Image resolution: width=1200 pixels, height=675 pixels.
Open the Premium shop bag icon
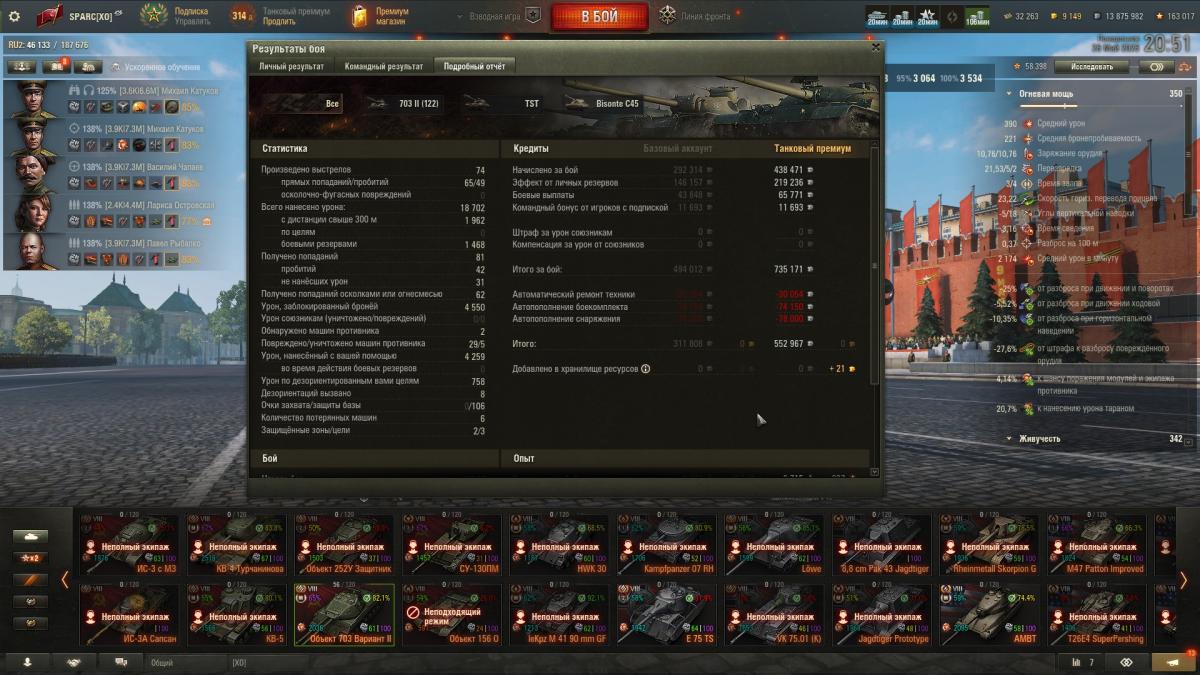click(360, 16)
